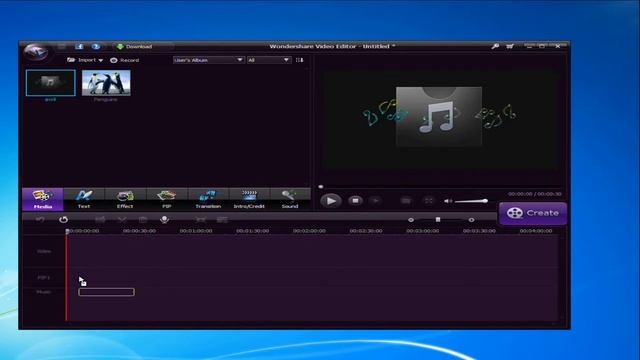Click the delete clip icon

(x=143, y=220)
